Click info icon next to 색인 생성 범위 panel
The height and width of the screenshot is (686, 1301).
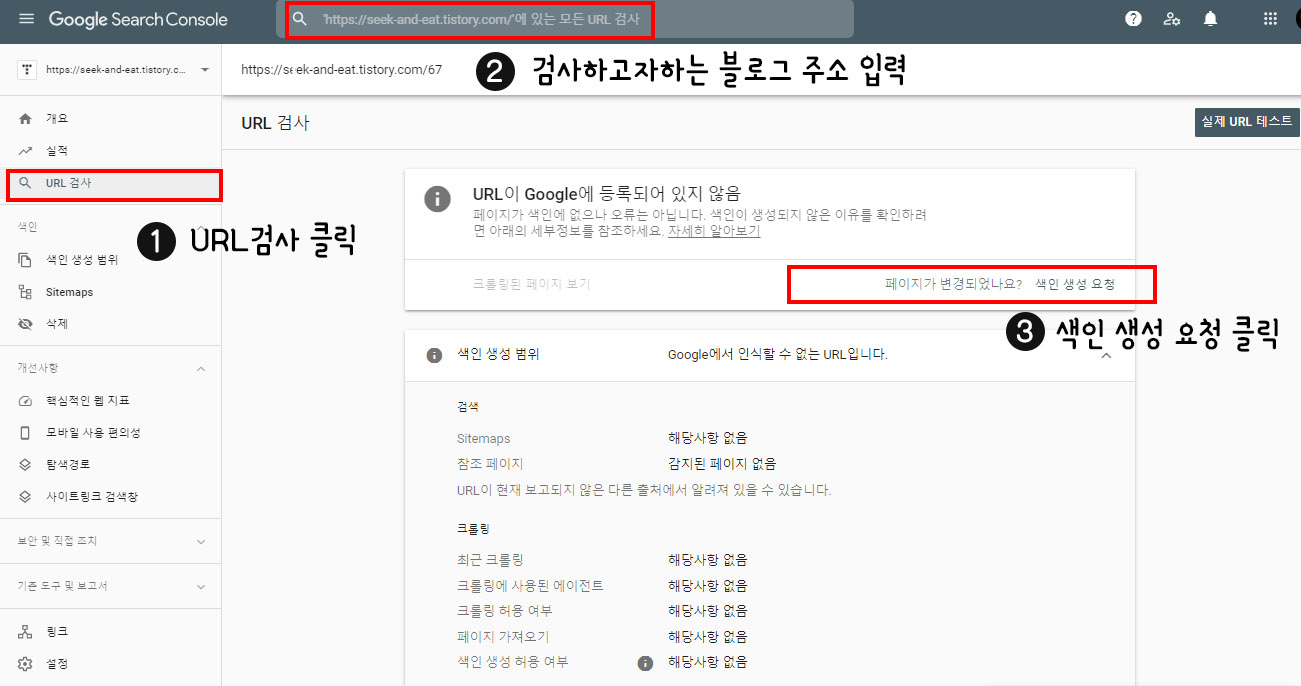pyautogui.click(x=434, y=355)
